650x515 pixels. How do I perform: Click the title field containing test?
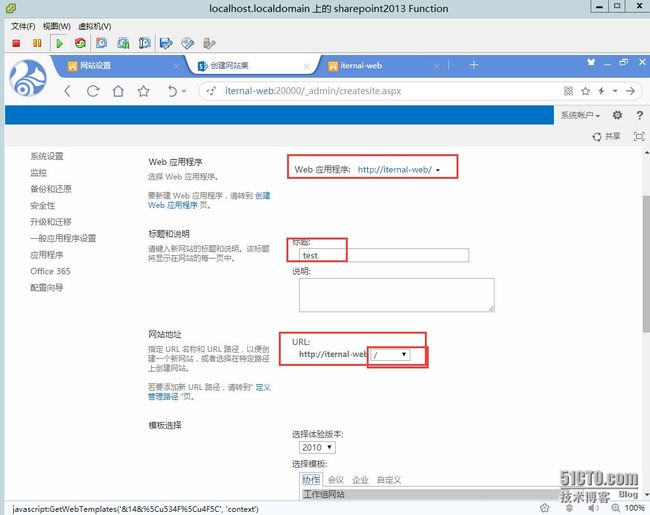click(x=384, y=255)
